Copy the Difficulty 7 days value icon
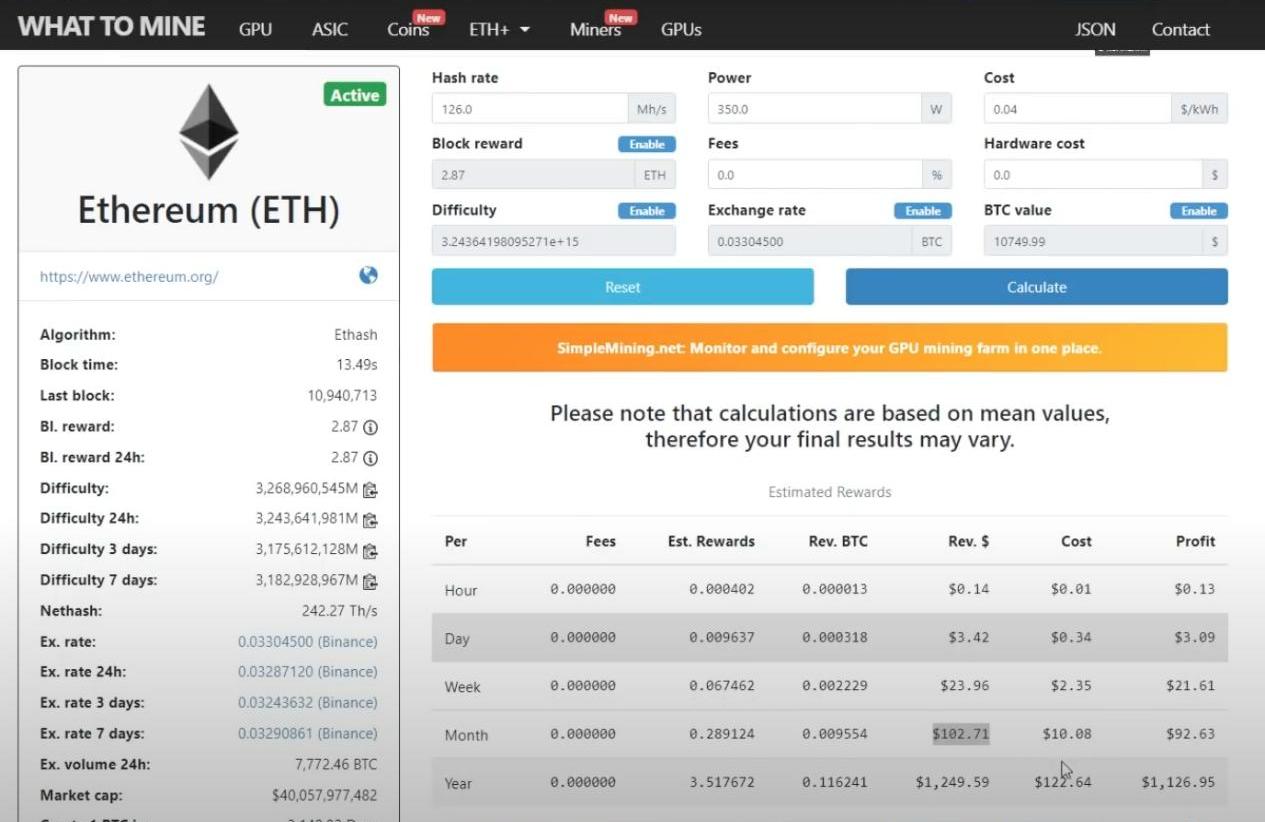Image resolution: width=1265 pixels, height=822 pixels. tap(370, 581)
